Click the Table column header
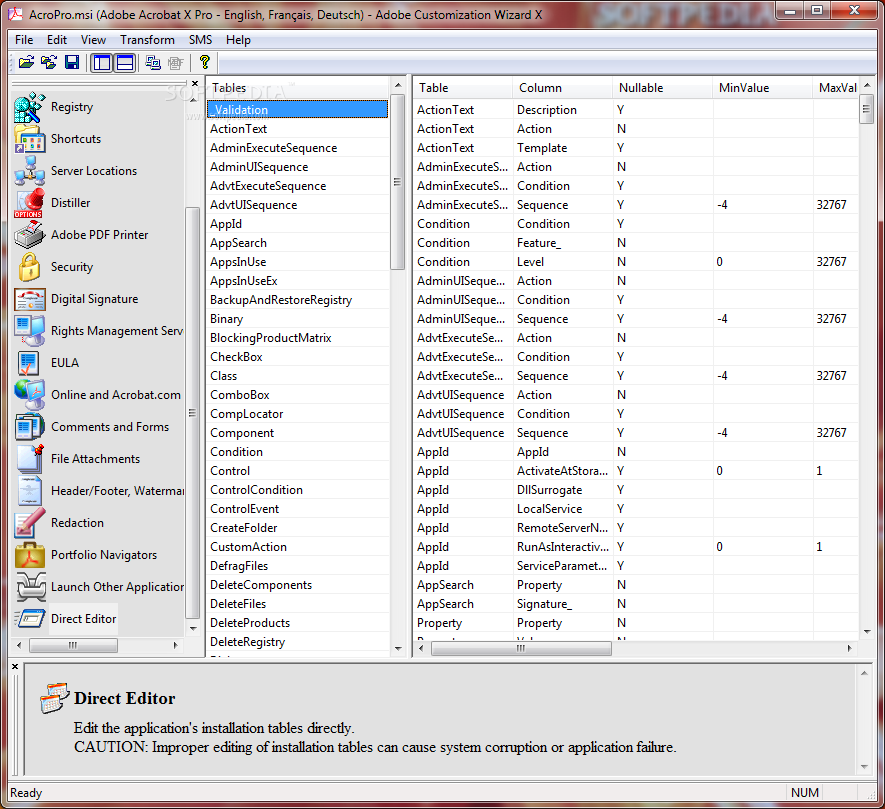The width and height of the screenshot is (885, 809). [x=463, y=88]
